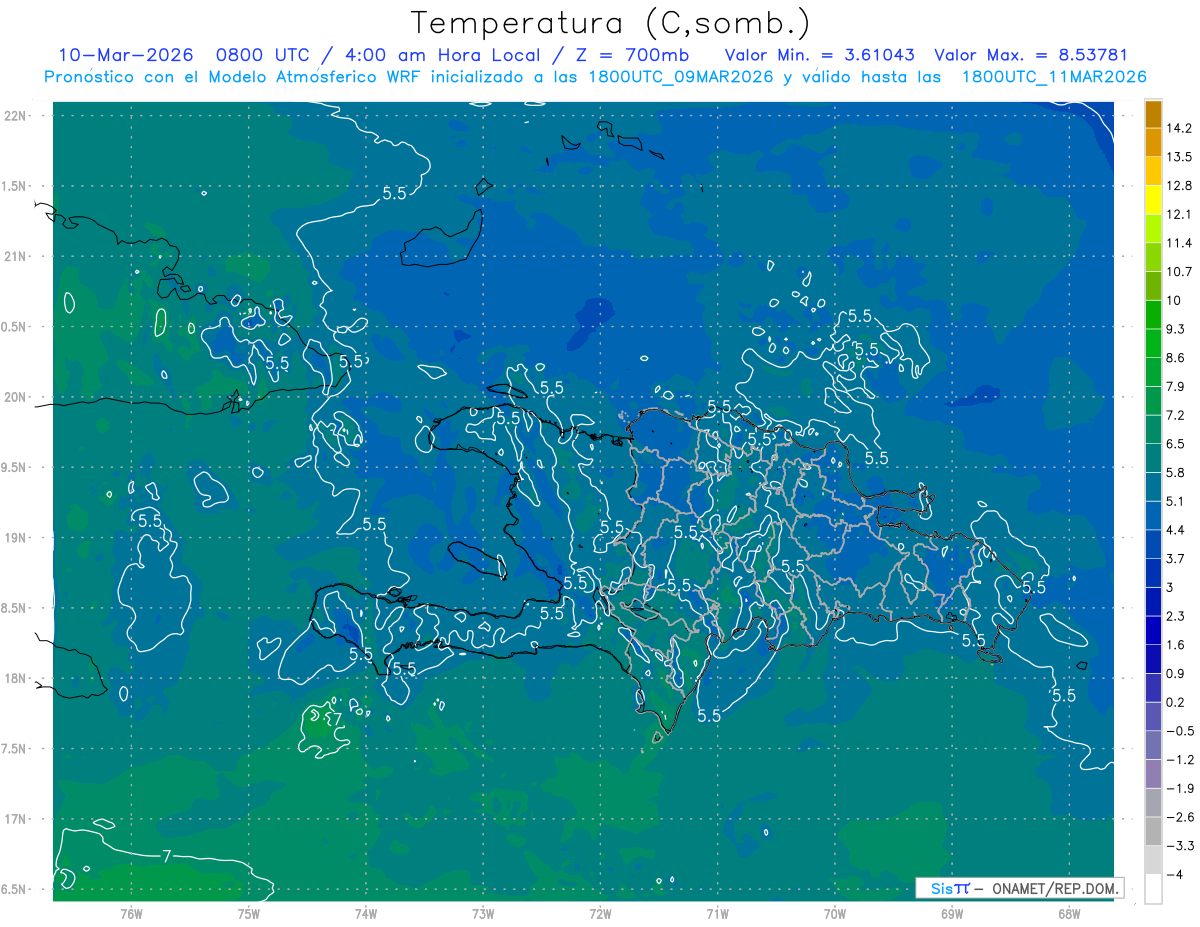This screenshot has height=927, width=1200.
Task: Click the "70W" longitude label
Action: 835,913
